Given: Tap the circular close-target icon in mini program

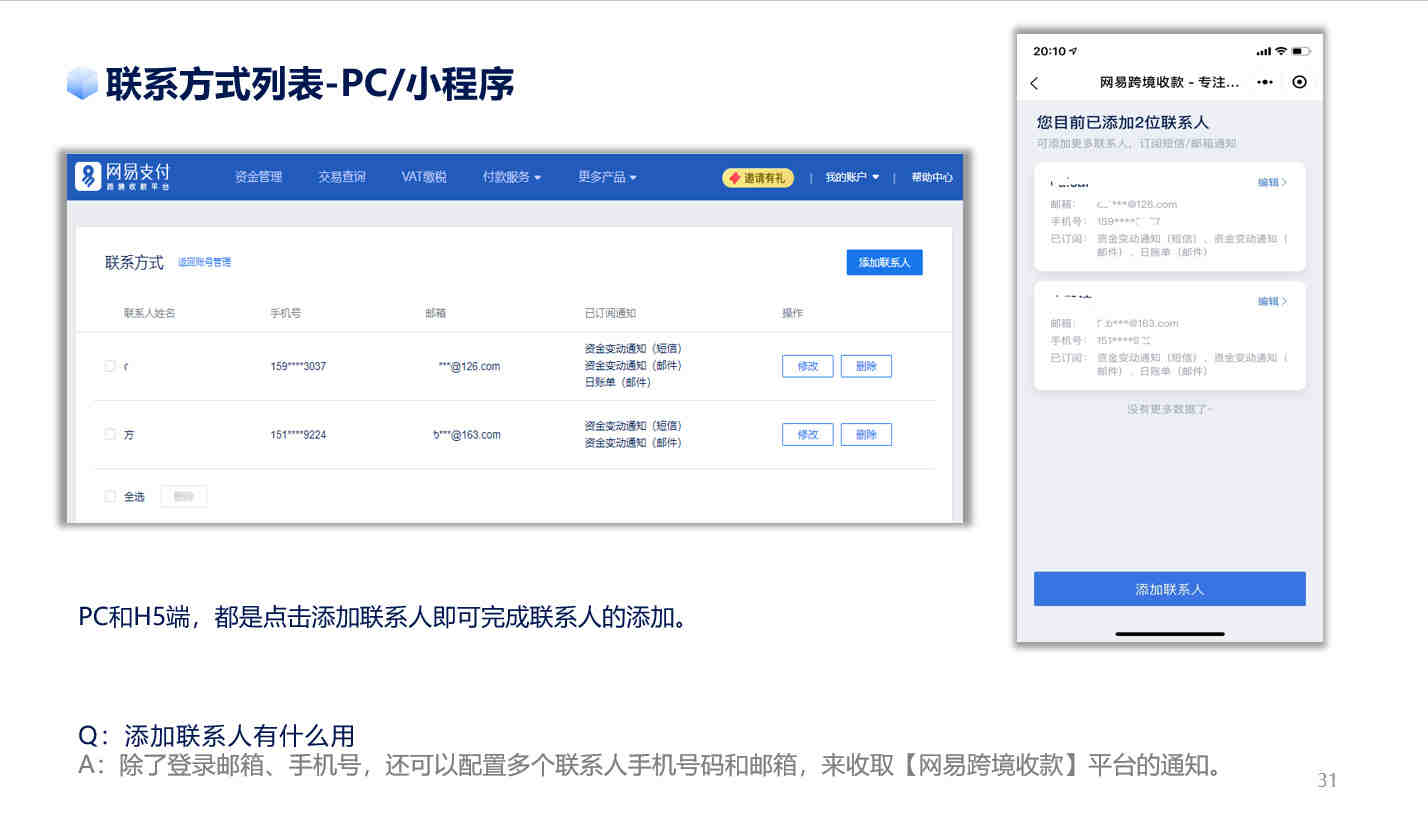Looking at the screenshot, I should coord(1299,82).
